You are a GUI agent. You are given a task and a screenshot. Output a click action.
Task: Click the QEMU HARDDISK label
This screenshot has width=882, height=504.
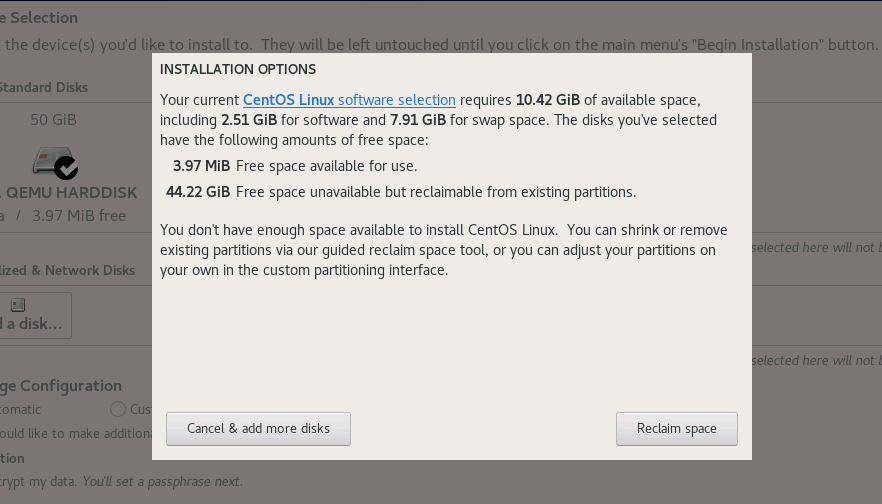[69, 192]
